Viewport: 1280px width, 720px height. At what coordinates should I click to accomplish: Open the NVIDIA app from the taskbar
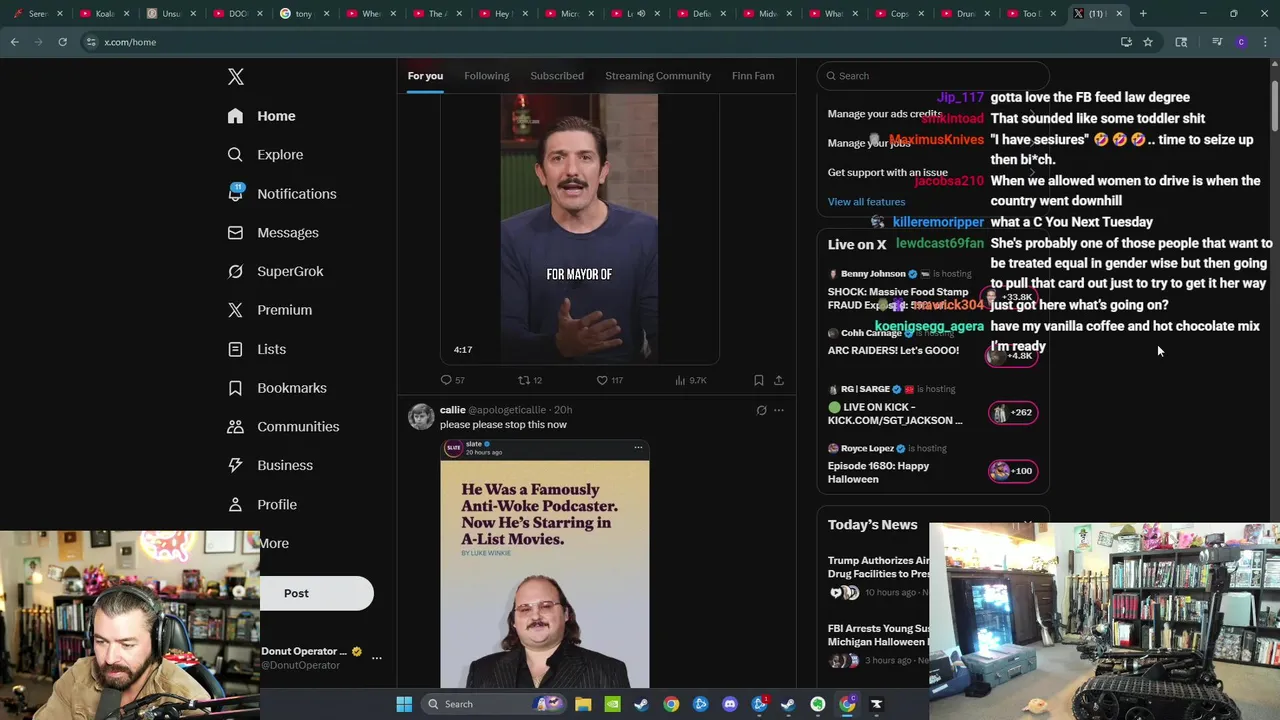coord(612,704)
